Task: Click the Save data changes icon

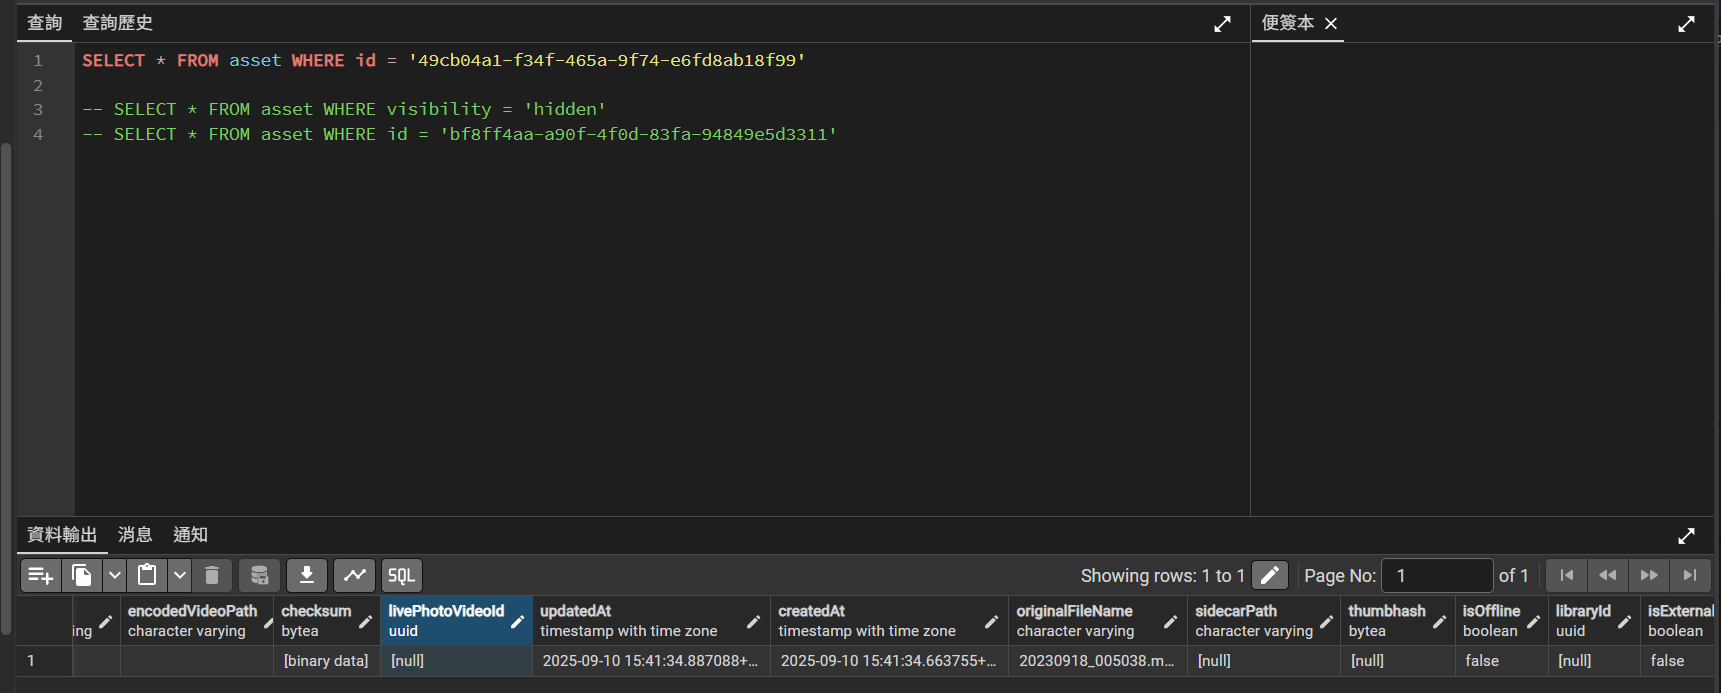Action: (259, 575)
